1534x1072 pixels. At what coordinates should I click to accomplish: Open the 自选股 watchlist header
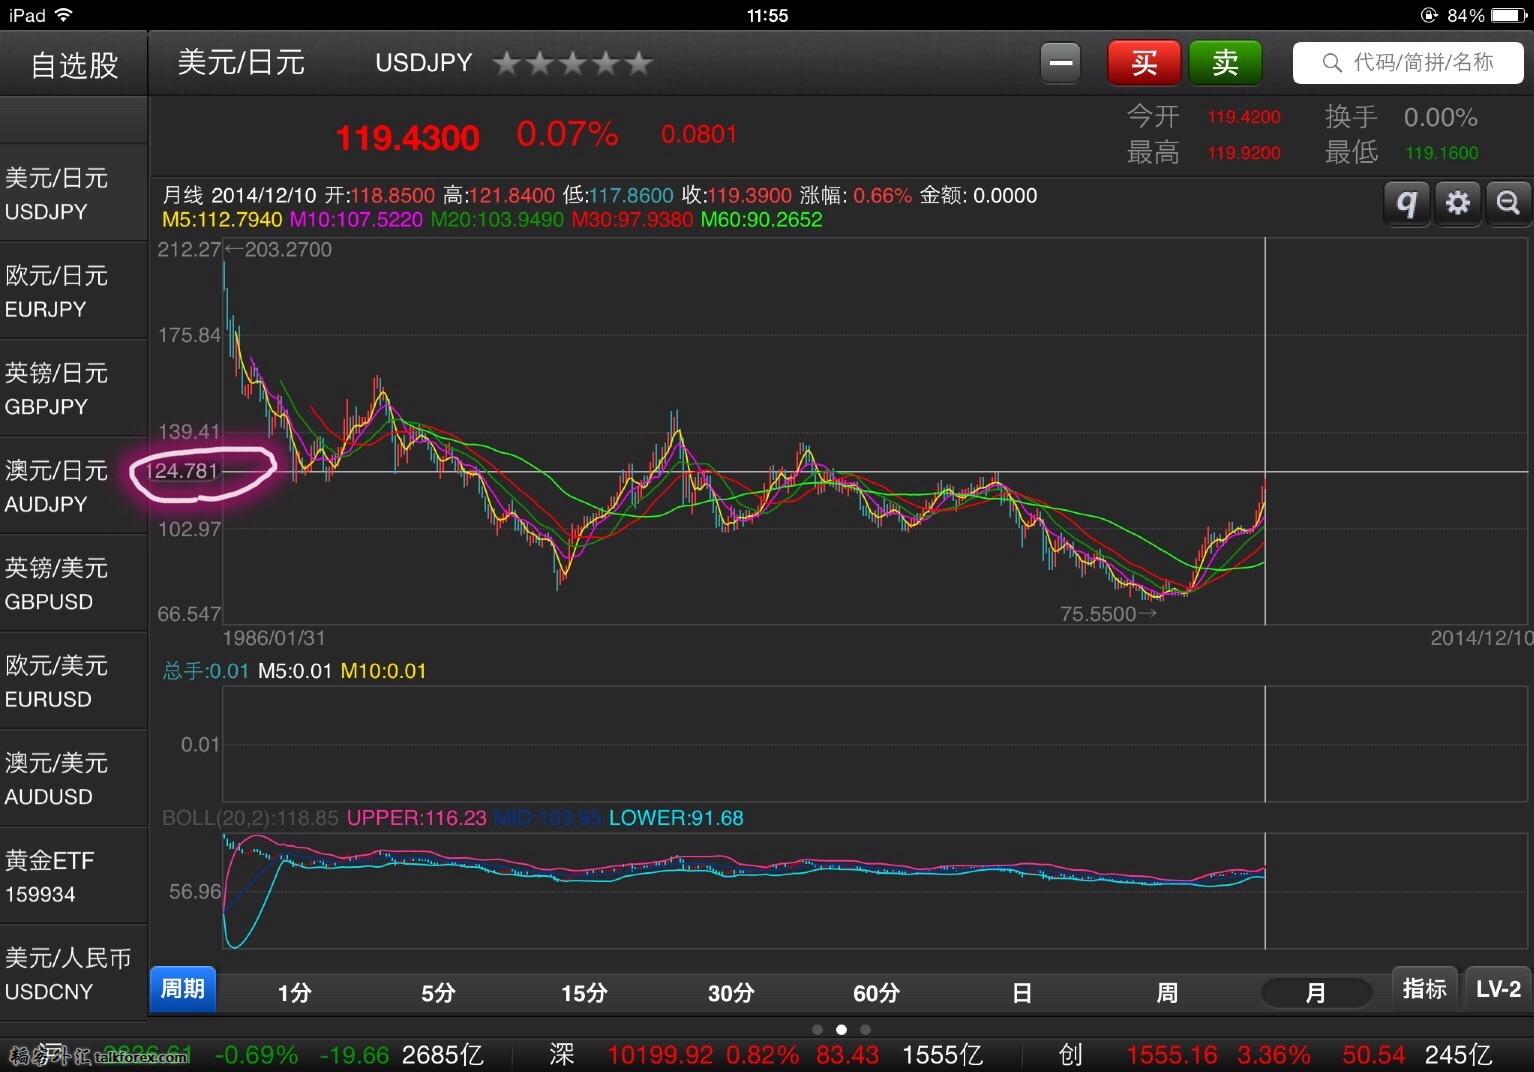pos(74,65)
